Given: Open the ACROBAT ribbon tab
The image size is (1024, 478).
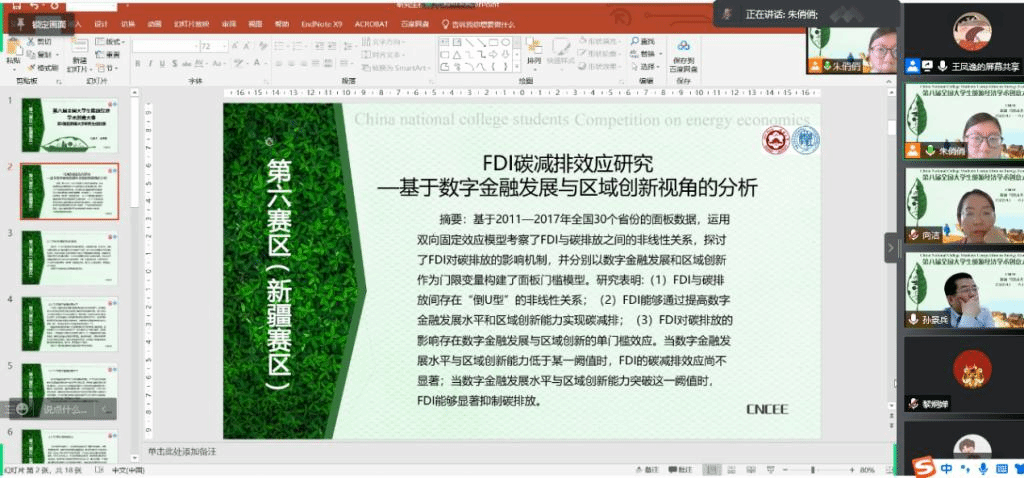Looking at the screenshot, I should coord(371,24).
